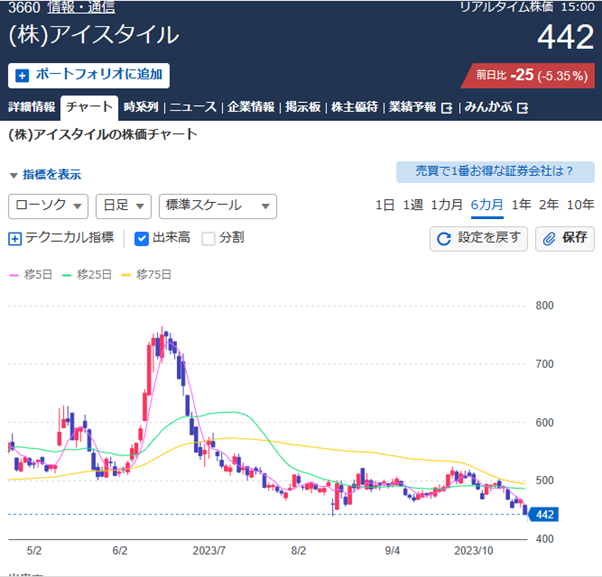Switch to the 詳細情報 tab

[x=31, y=107]
